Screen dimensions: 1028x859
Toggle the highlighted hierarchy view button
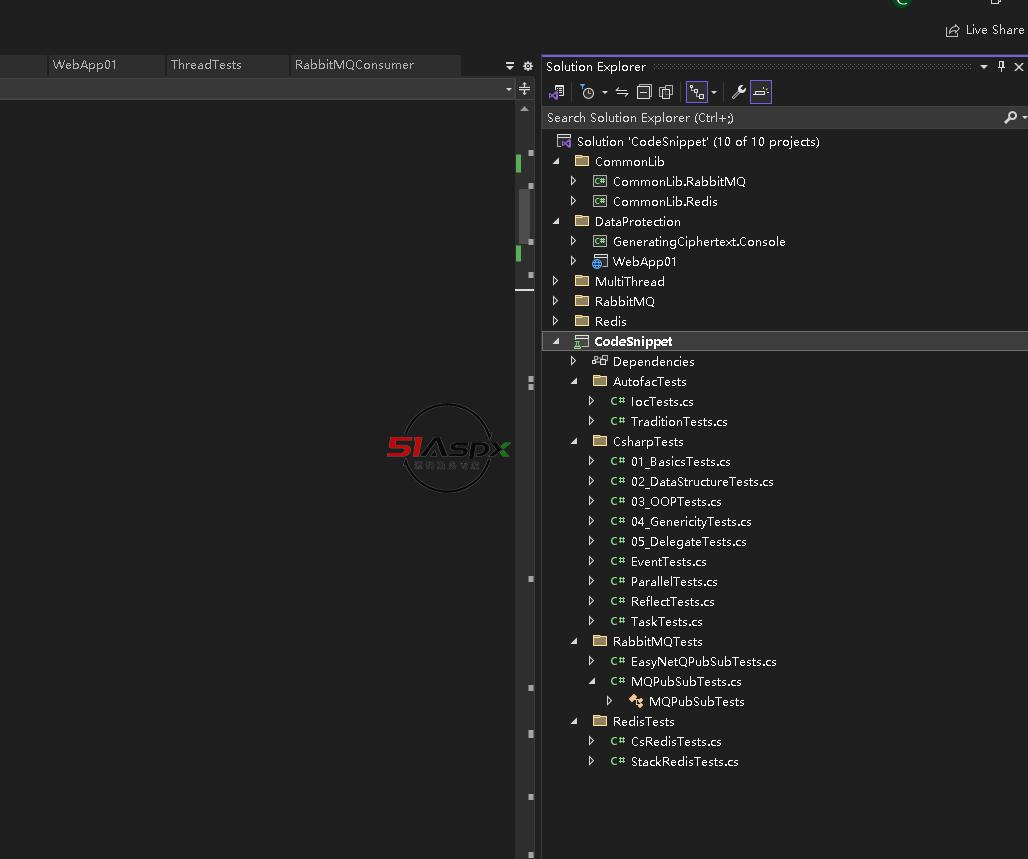pyautogui.click(x=697, y=92)
